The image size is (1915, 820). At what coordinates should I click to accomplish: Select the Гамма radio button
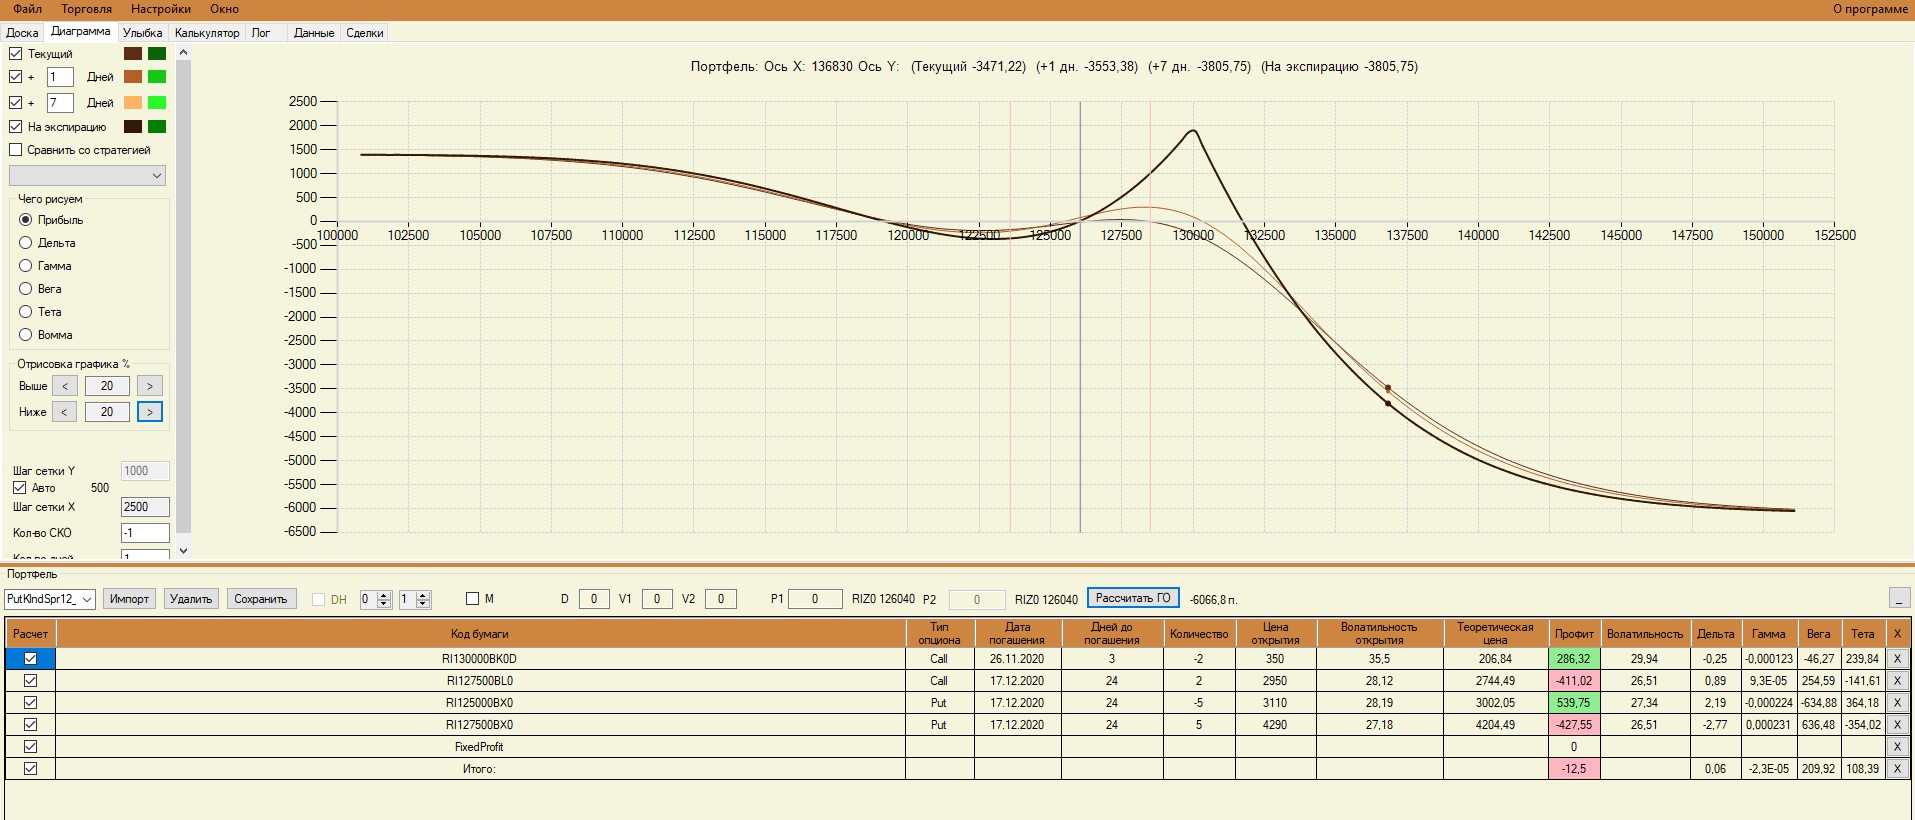(x=26, y=266)
